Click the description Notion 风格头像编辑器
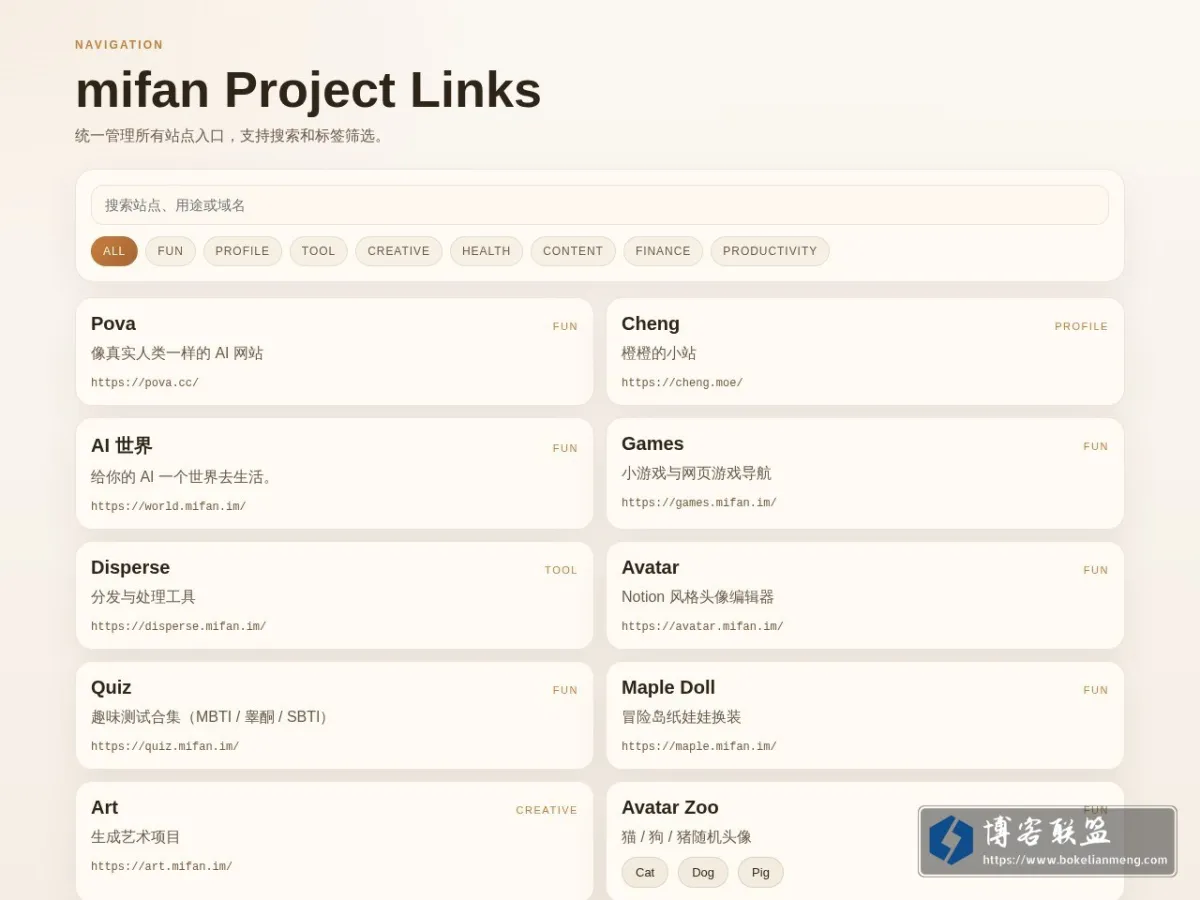 pos(698,597)
